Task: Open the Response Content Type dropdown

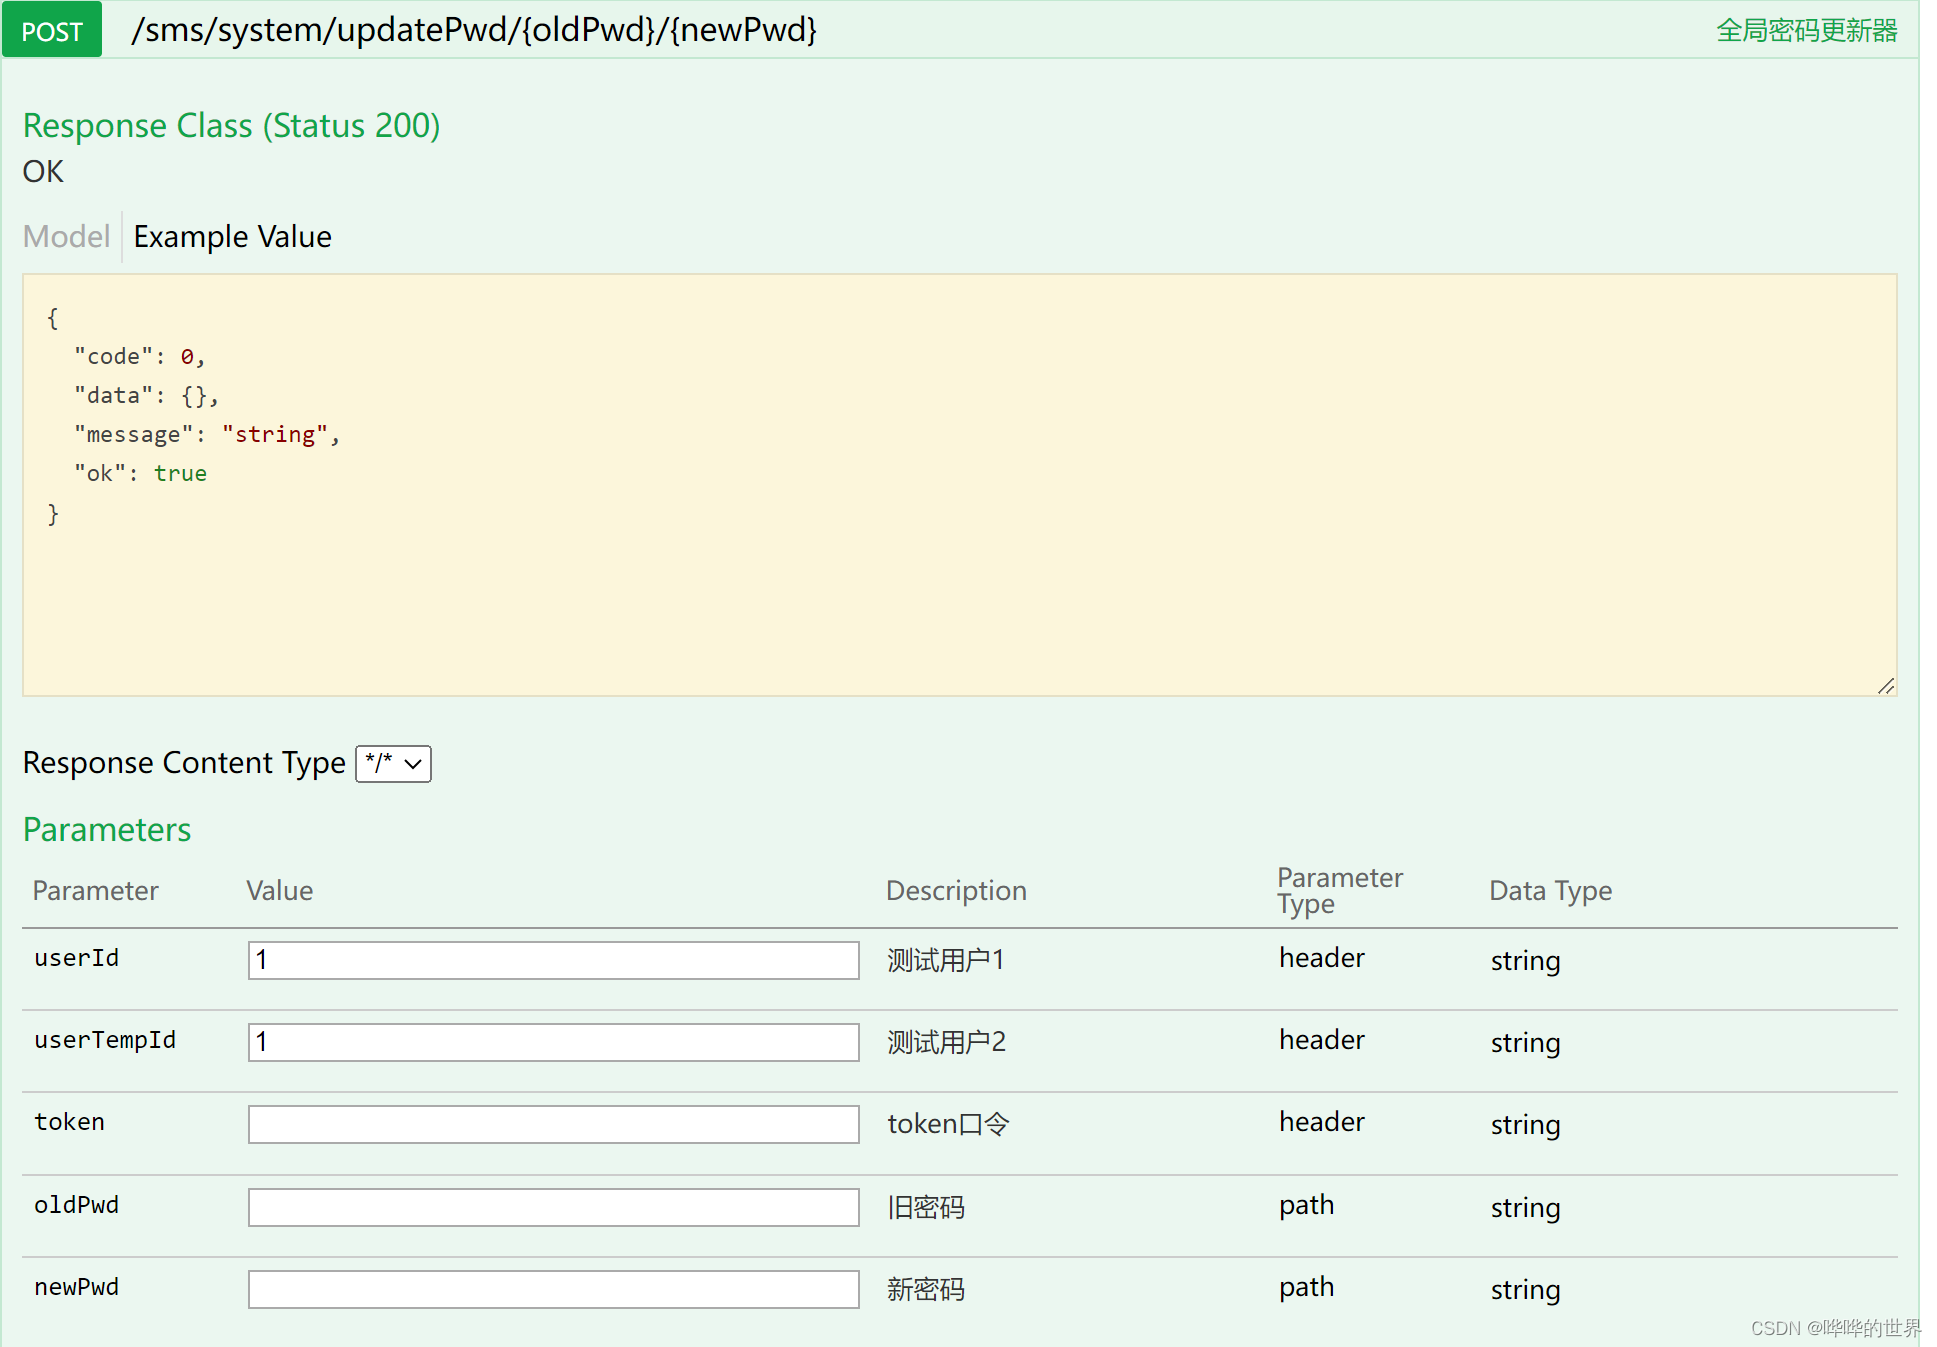Action: click(394, 764)
